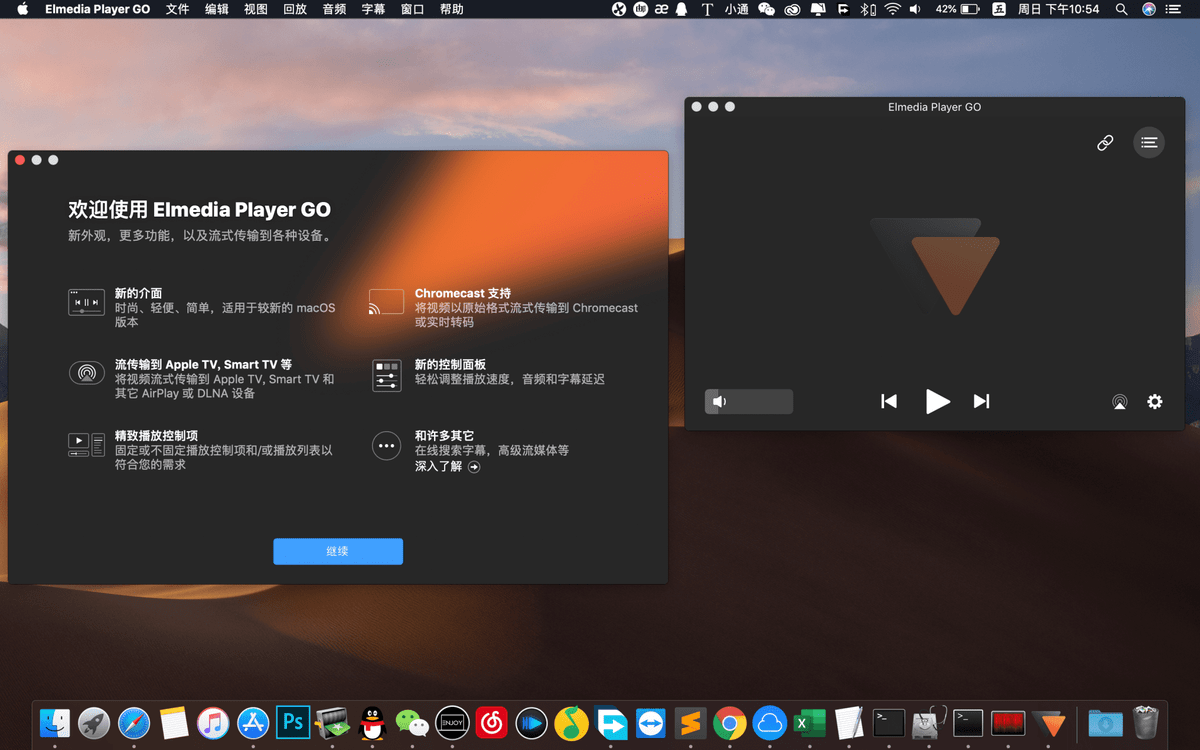Skip to the previous track
1200x750 pixels.
[x=889, y=401]
